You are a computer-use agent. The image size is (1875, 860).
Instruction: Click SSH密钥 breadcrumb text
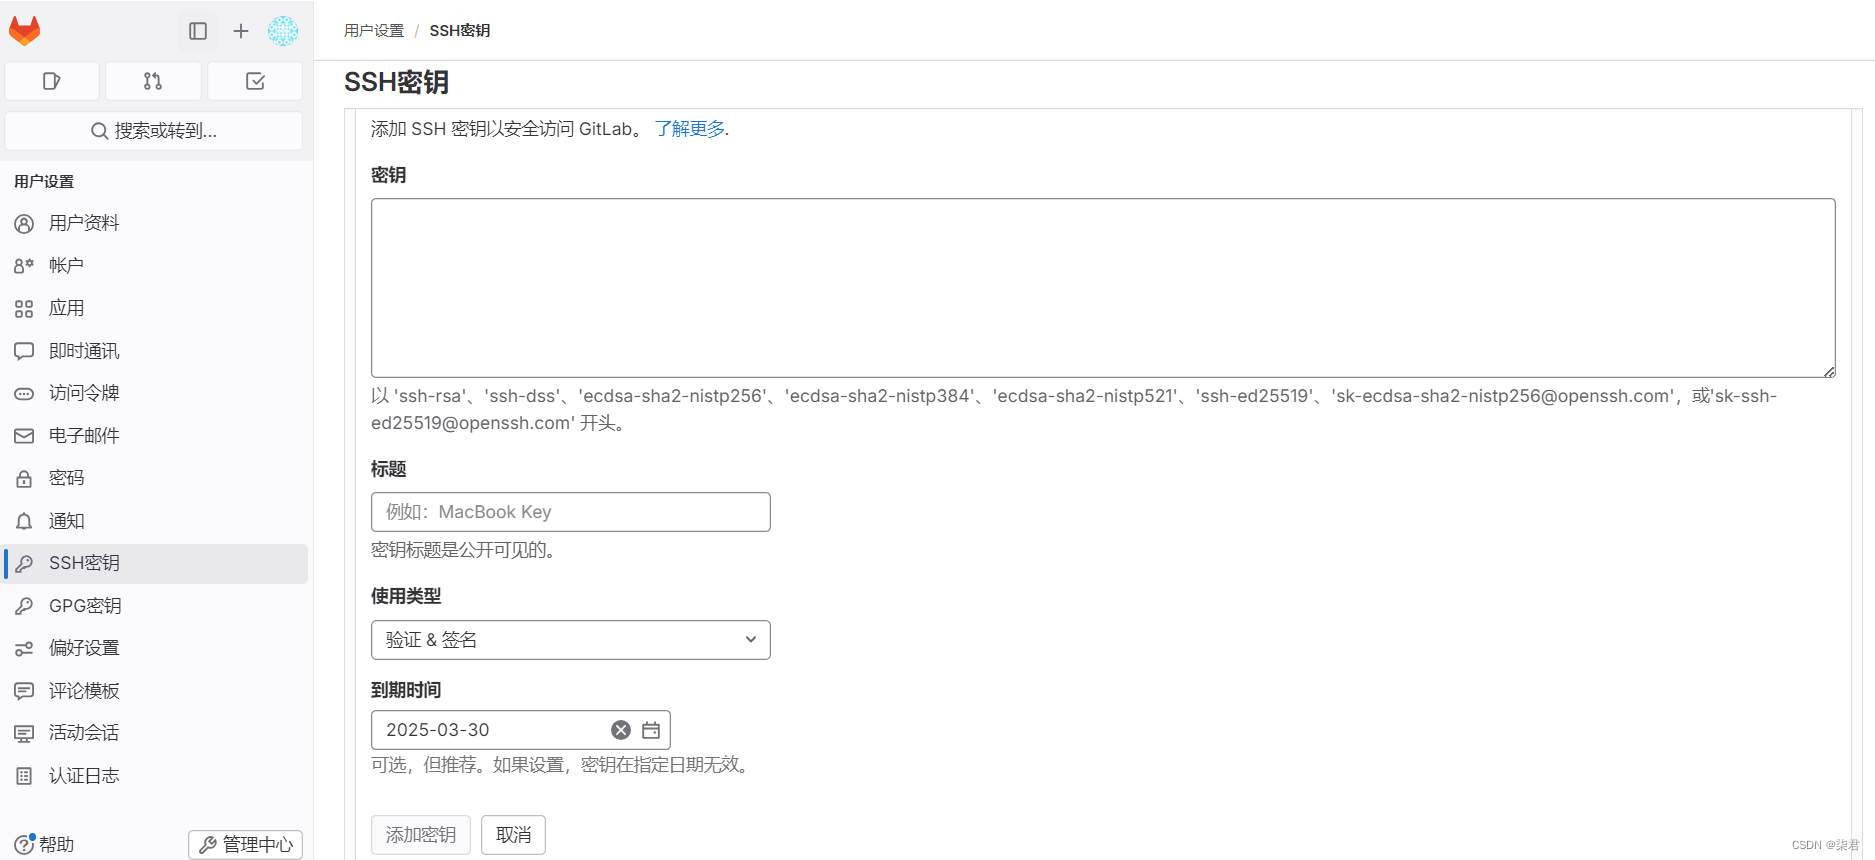coord(460,31)
